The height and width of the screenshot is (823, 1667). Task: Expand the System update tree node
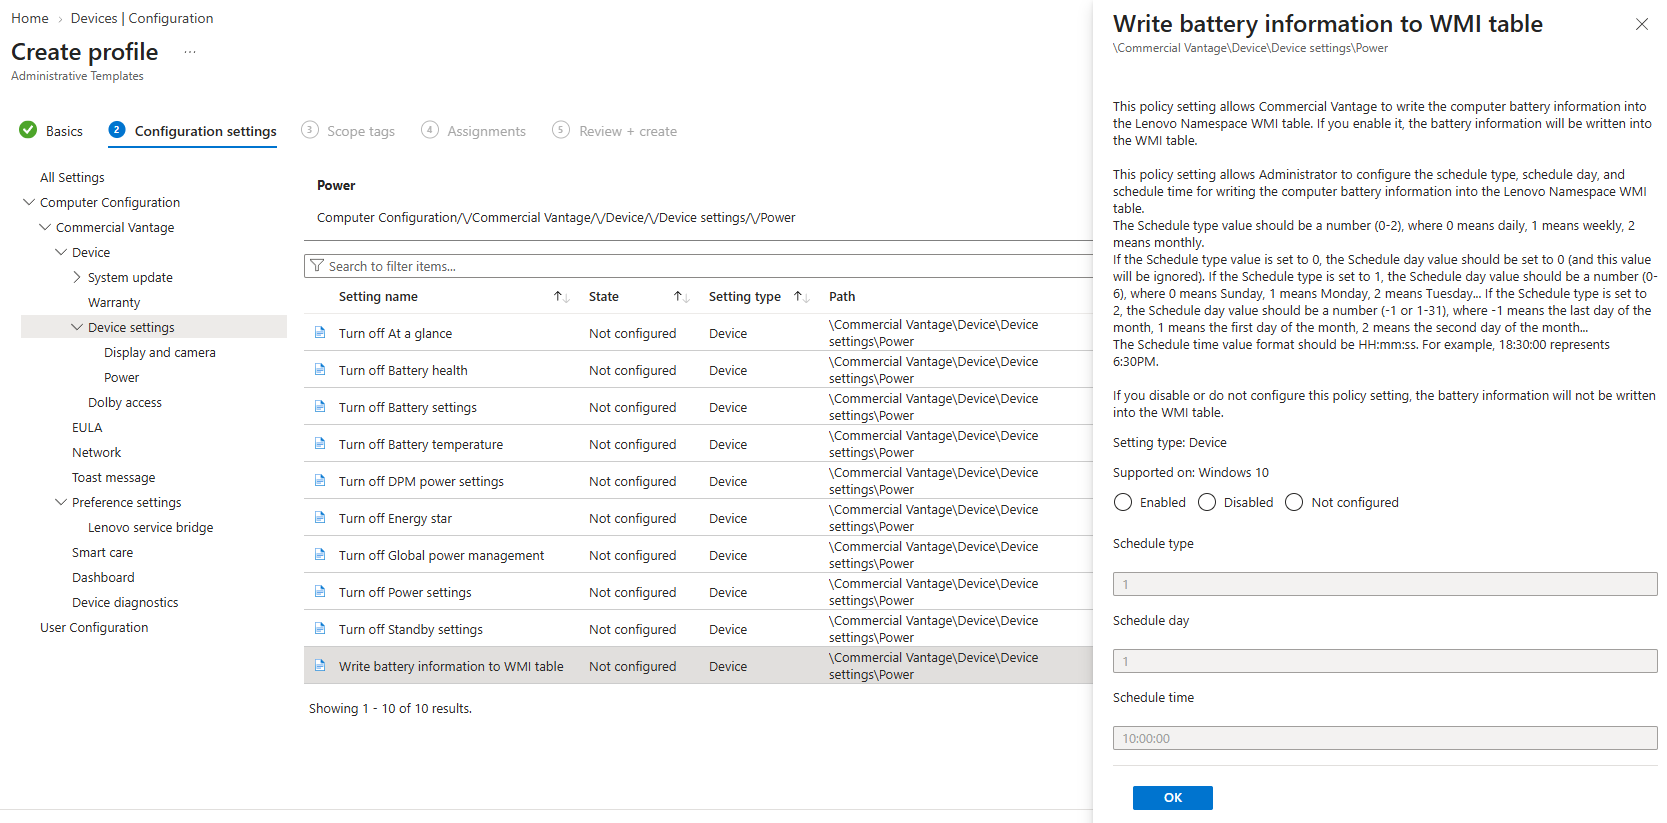pos(77,277)
